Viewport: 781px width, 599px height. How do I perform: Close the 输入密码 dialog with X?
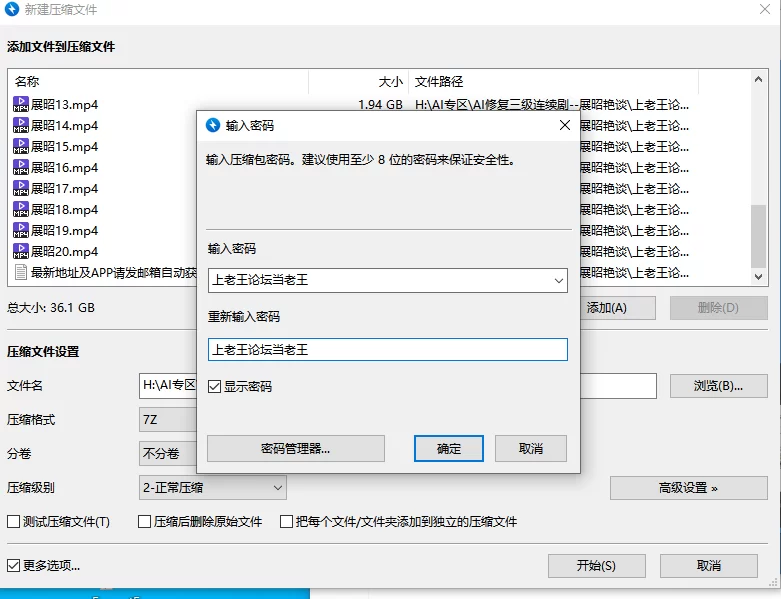(565, 125)
